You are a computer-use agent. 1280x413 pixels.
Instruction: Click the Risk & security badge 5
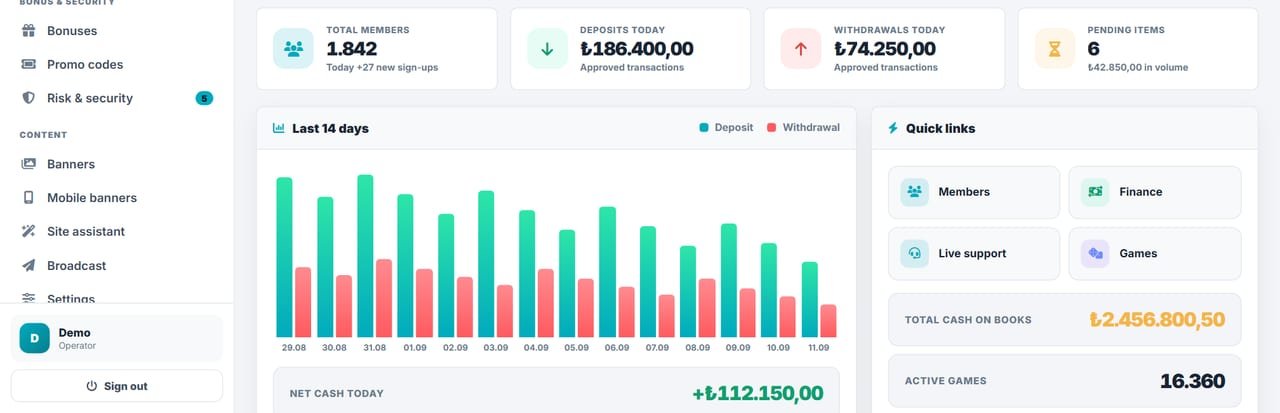pos(204,98)
